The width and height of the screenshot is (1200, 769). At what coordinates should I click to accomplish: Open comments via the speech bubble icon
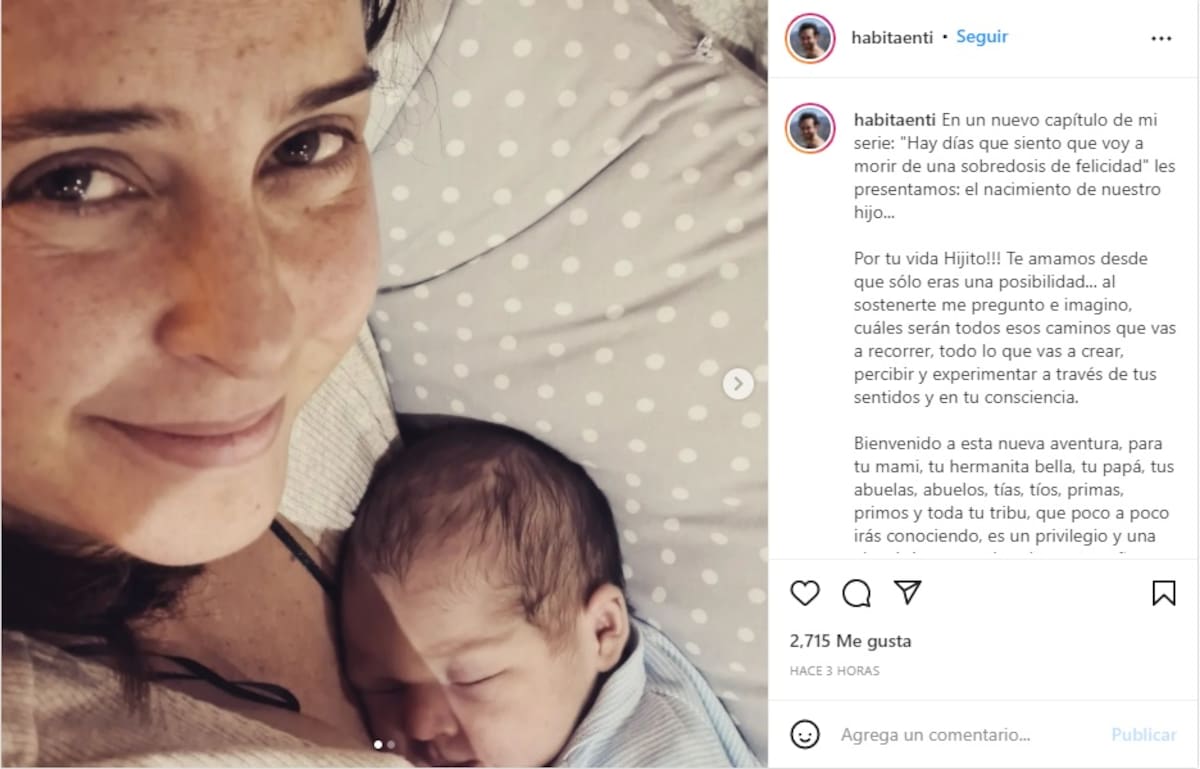856,593
